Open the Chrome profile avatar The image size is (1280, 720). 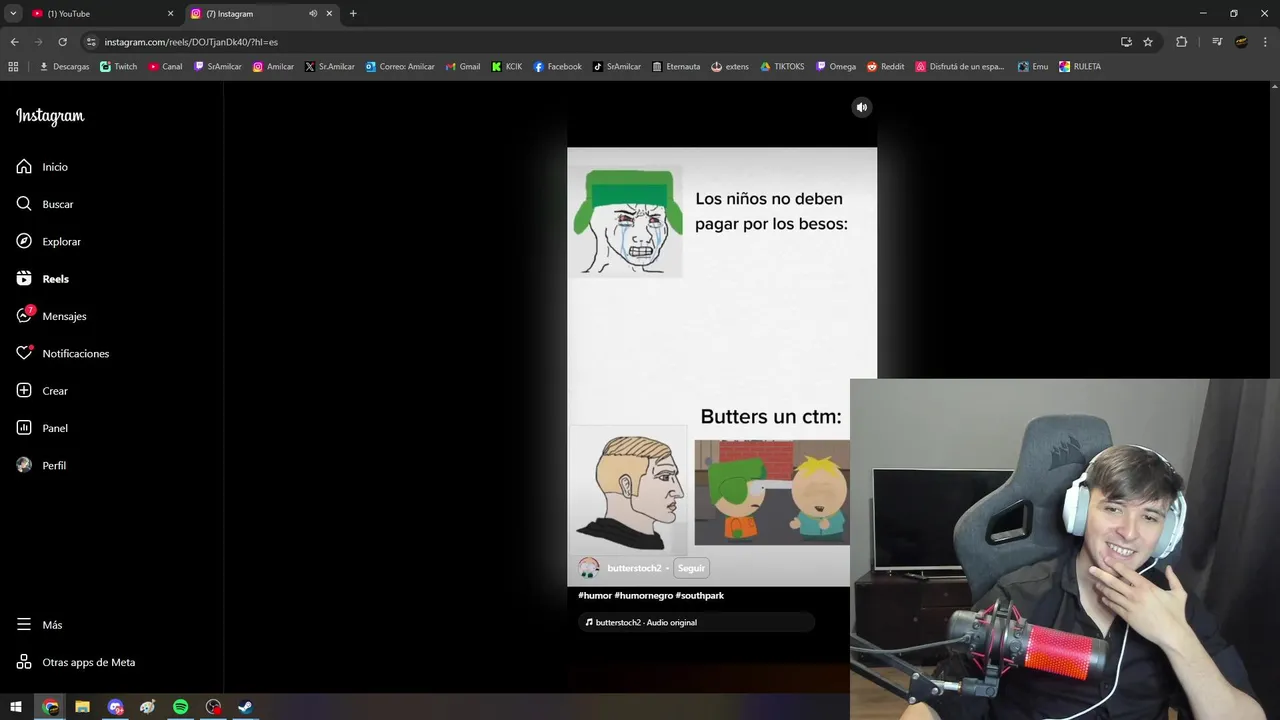click(1241, 42)
